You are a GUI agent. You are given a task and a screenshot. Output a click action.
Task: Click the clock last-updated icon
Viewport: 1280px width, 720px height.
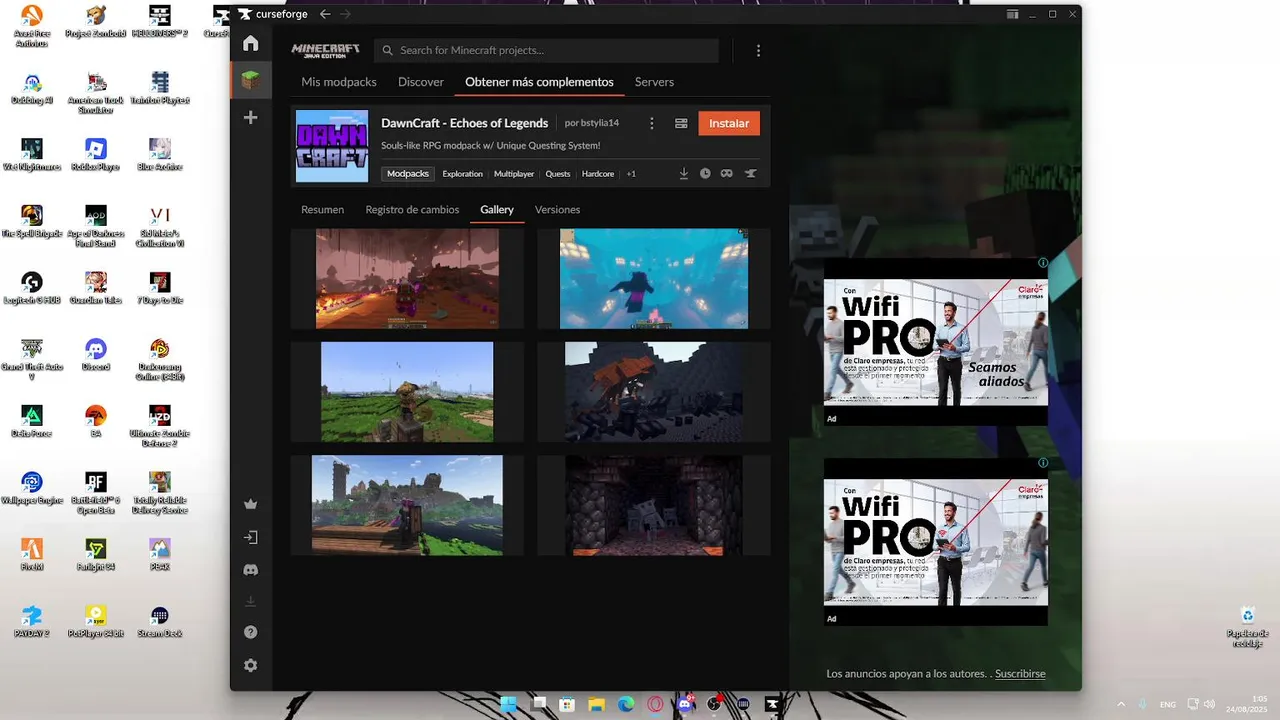pos(705,173)
